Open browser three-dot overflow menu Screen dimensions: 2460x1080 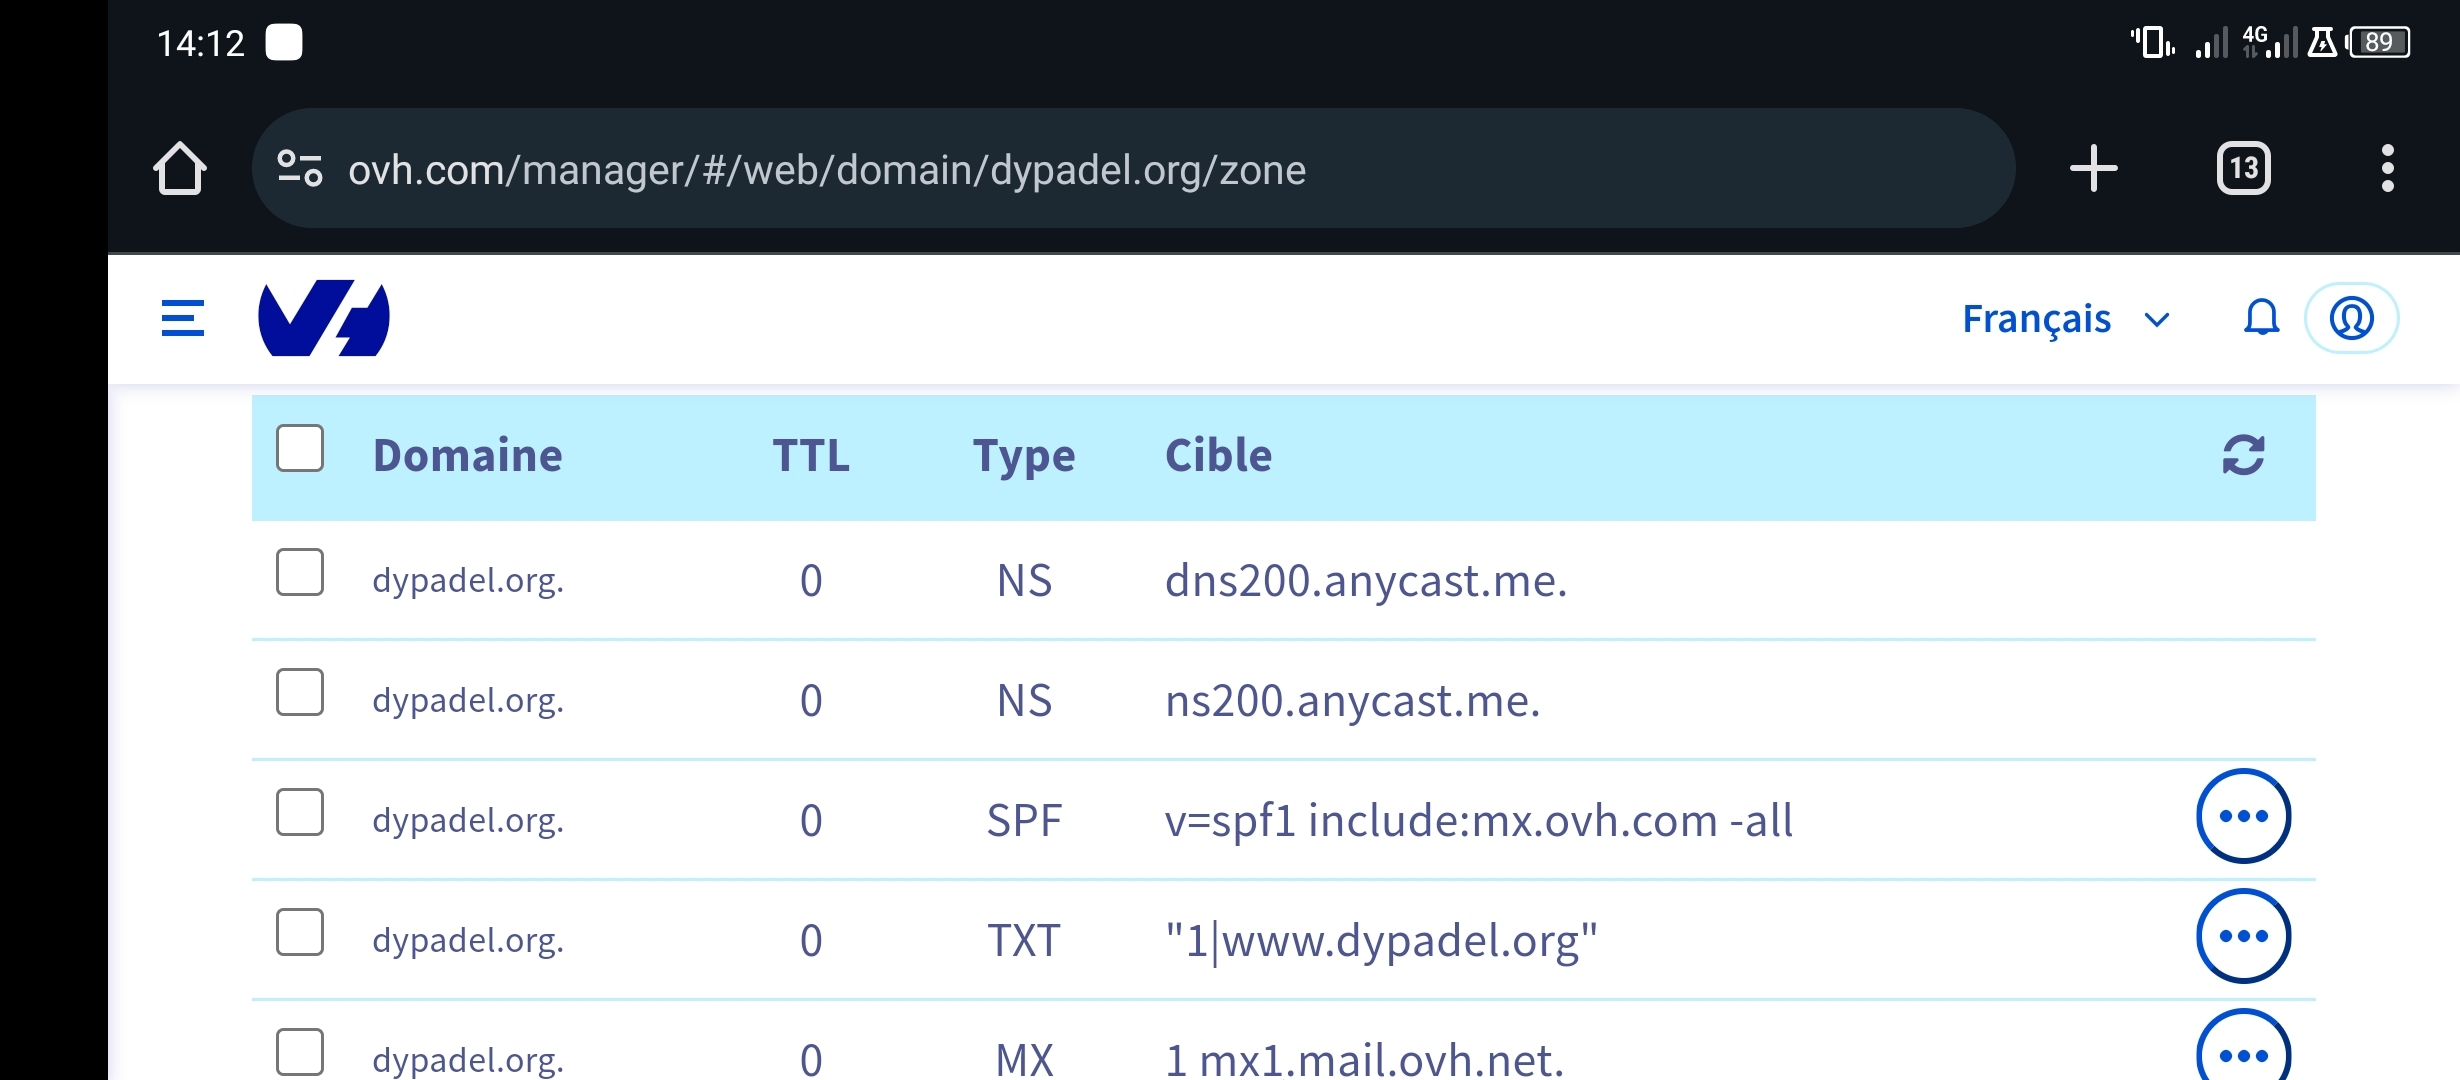point(2387,168)
